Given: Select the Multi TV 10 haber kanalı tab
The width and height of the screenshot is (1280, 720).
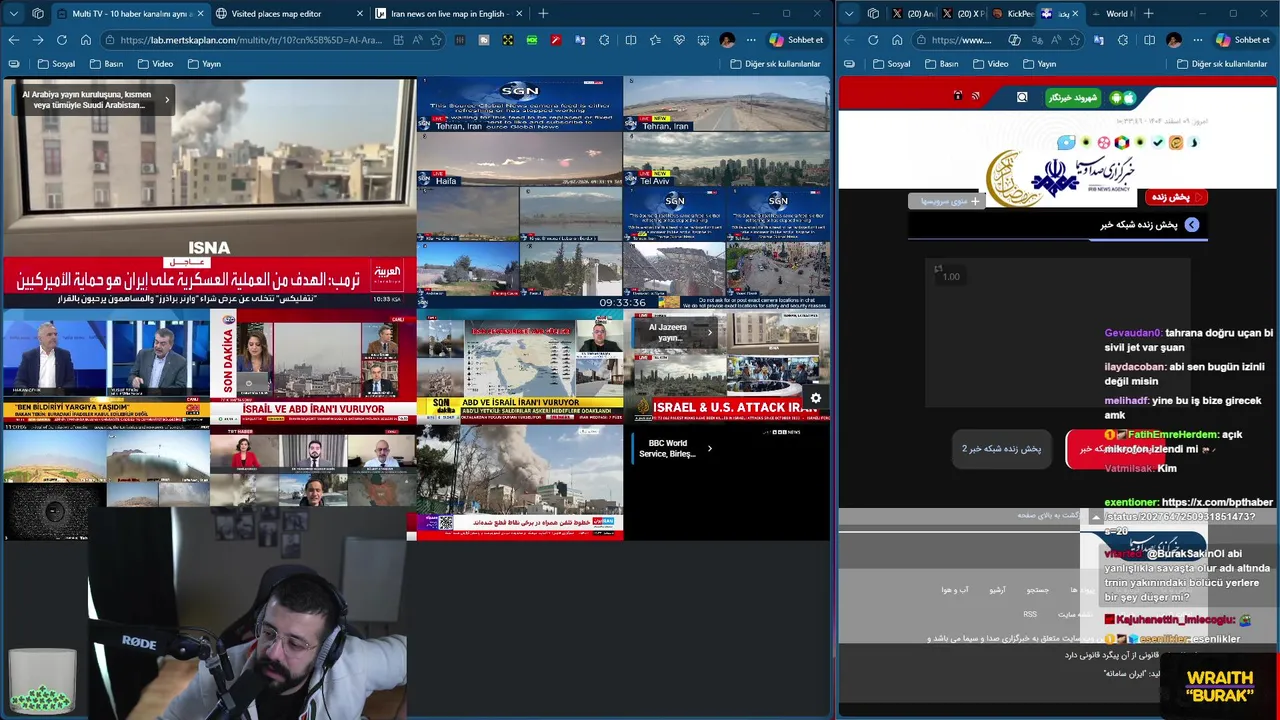Looking at the screenshot, I should pyautogui.click(x=131, y=14).
